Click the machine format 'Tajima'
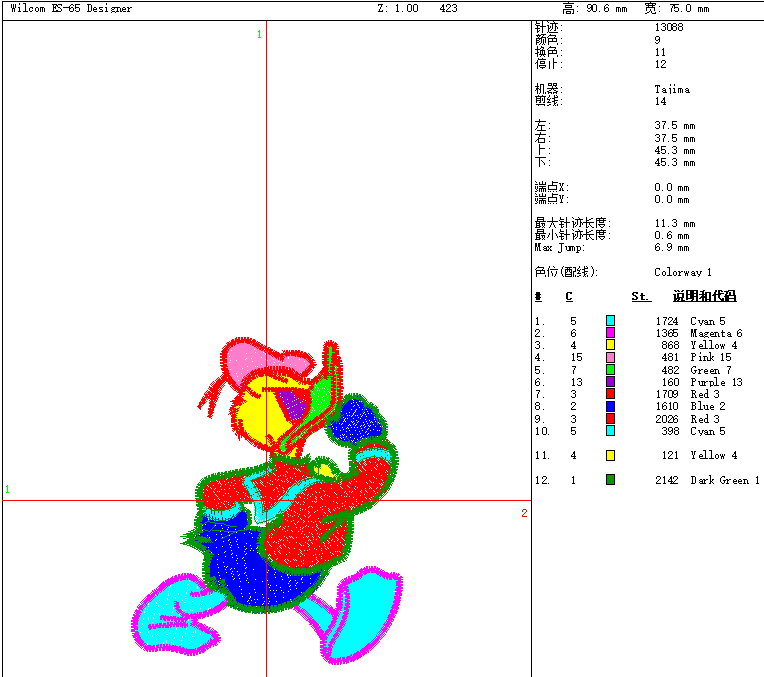764x677 pixels. point(672,89)
